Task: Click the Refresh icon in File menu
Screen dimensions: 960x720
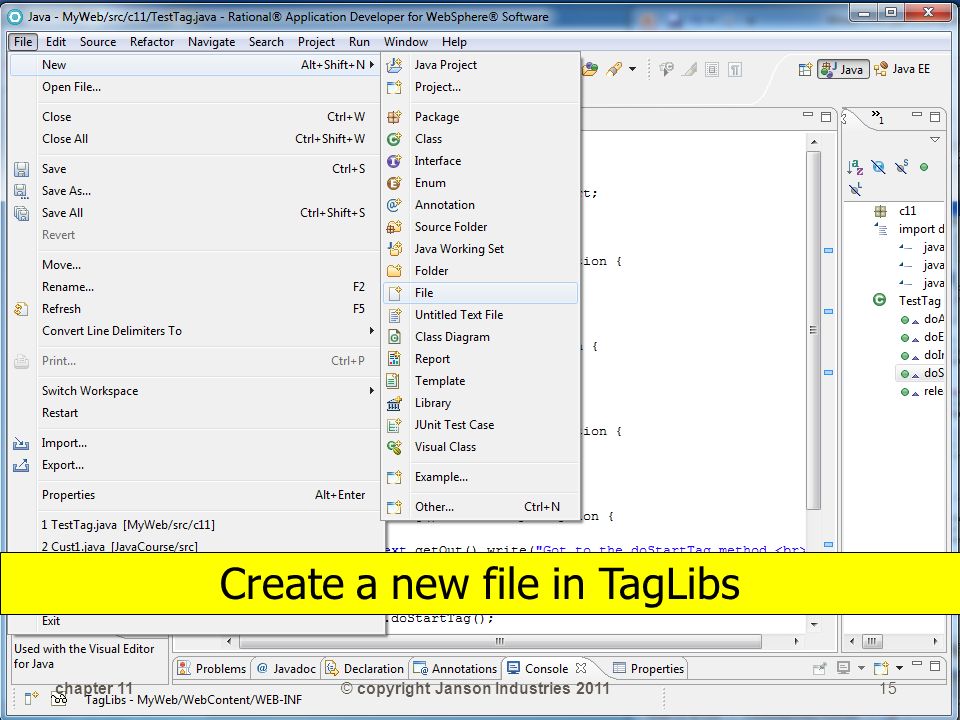Action: click(x=21, y=309)
